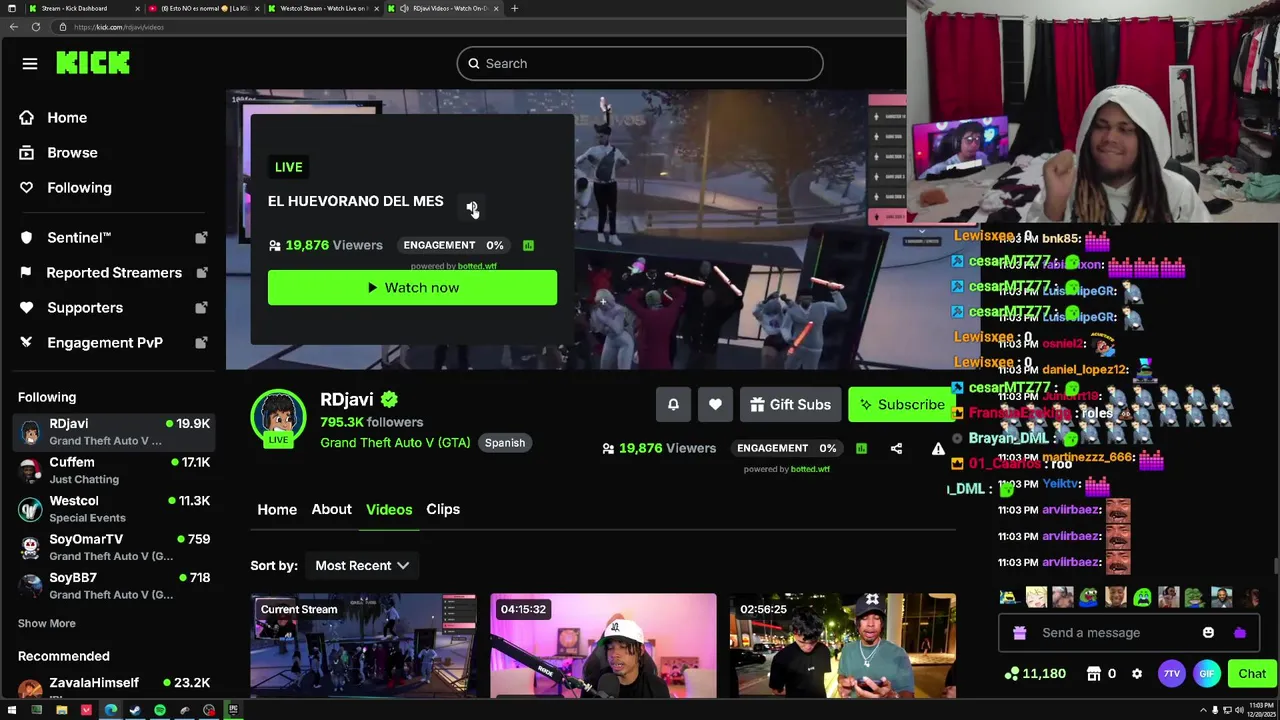Click green engagement icon near share
The height and width of the screenshot is (720, 1280).
coord(861,449)
